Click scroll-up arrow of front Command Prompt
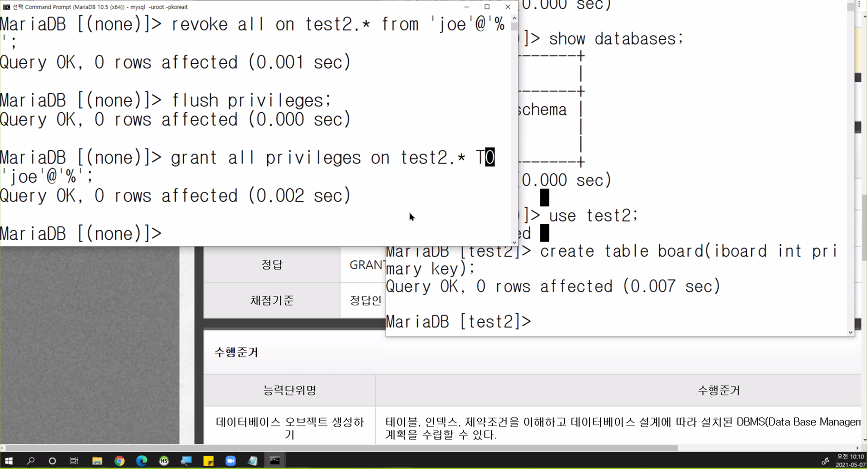 pos(514,18)
